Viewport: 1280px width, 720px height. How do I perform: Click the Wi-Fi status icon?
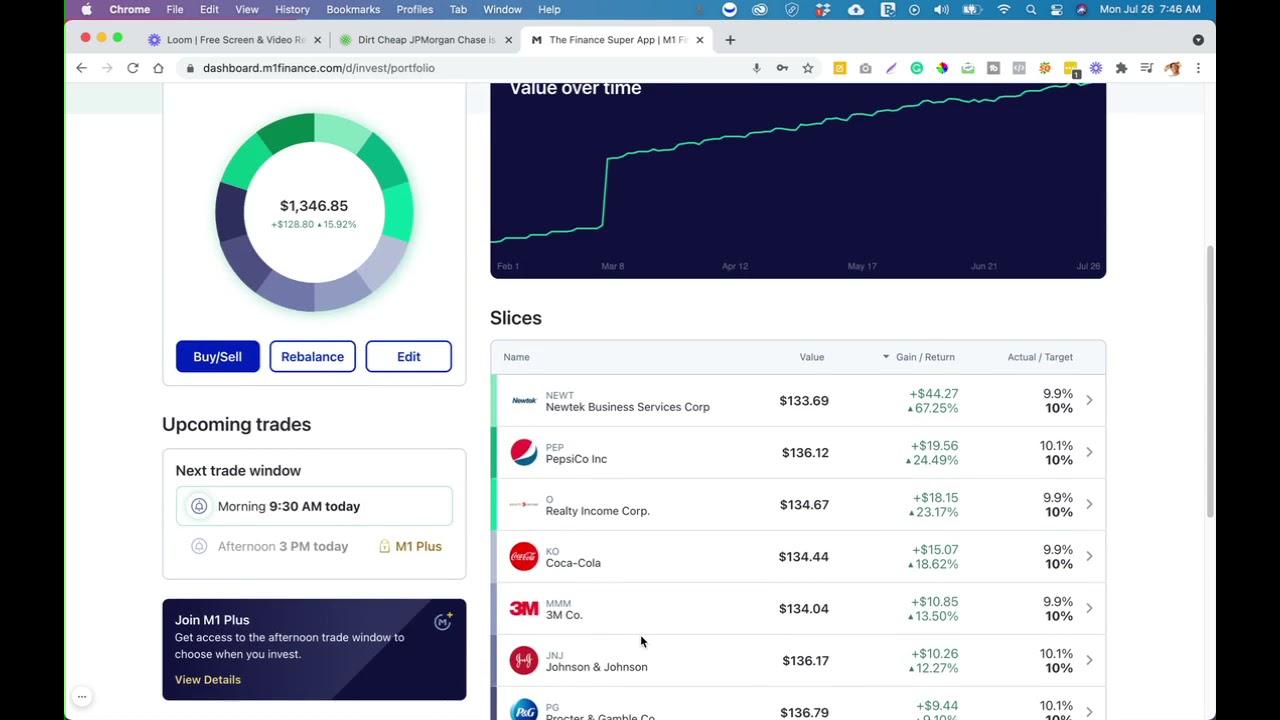coord(1004,9)
